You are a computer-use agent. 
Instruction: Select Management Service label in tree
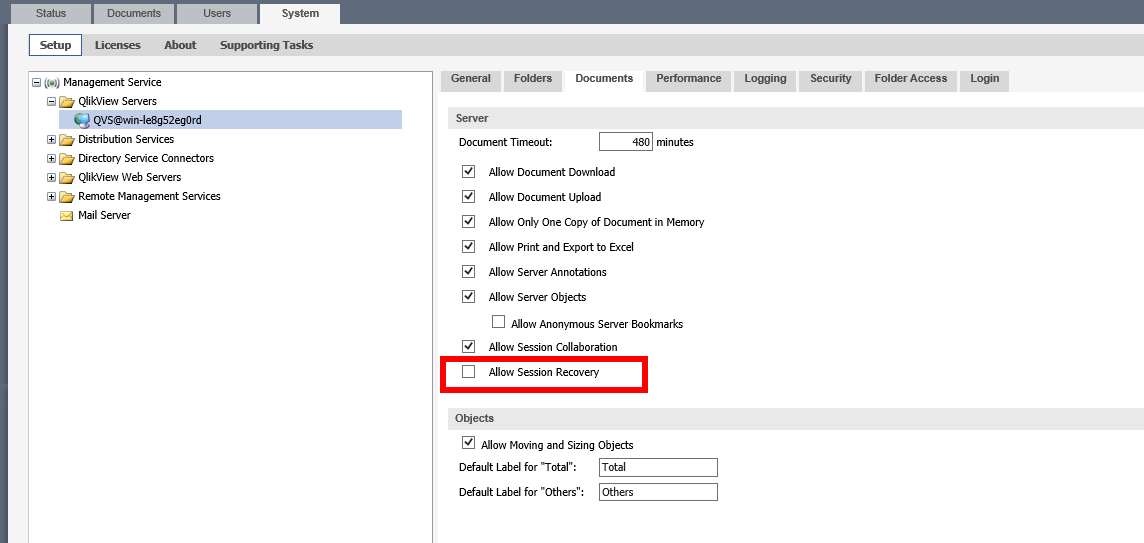coord(112,82)
